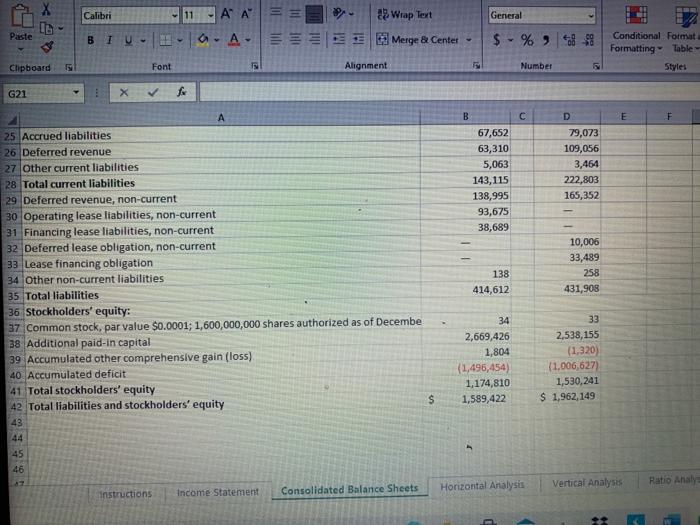Click the Paste clipboard icon
The width and height of the screenshot is (700, 525).
[x=21, y=17]
